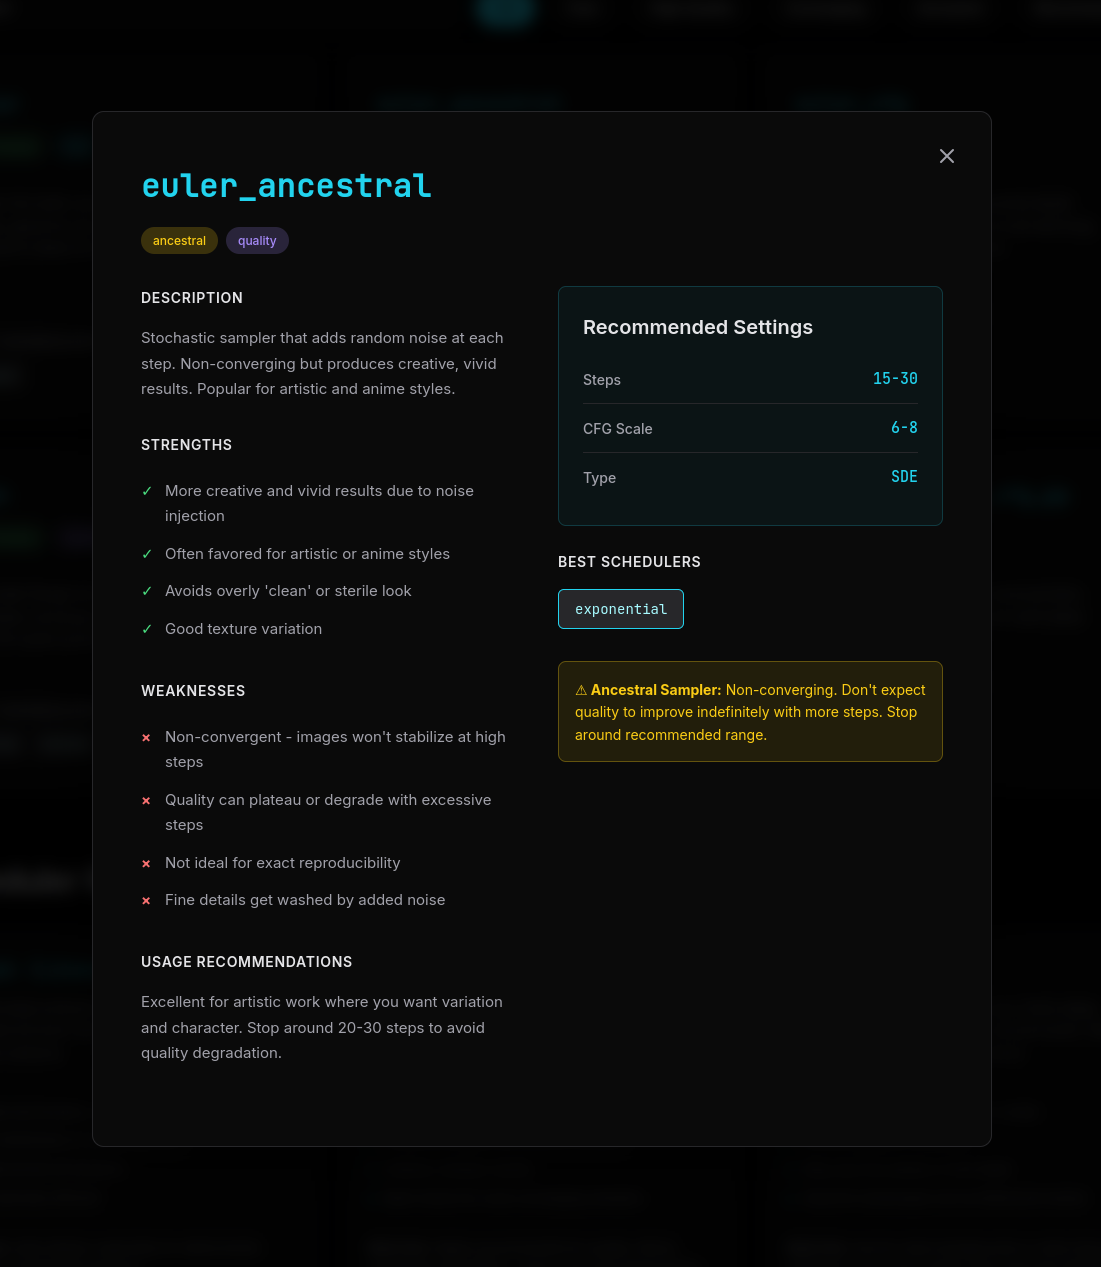Click the cross beside "Fine details get washed by added noise"
1101x1267 pixels.
pos(146,900)
